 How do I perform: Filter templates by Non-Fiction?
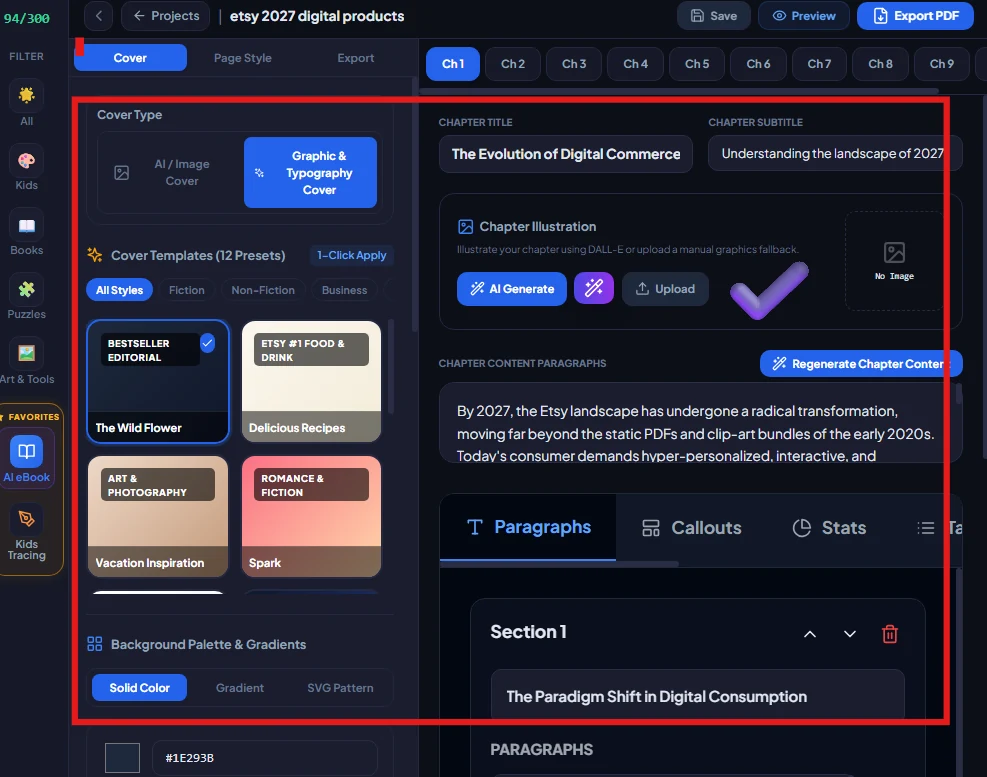click(x=263, y=290)
